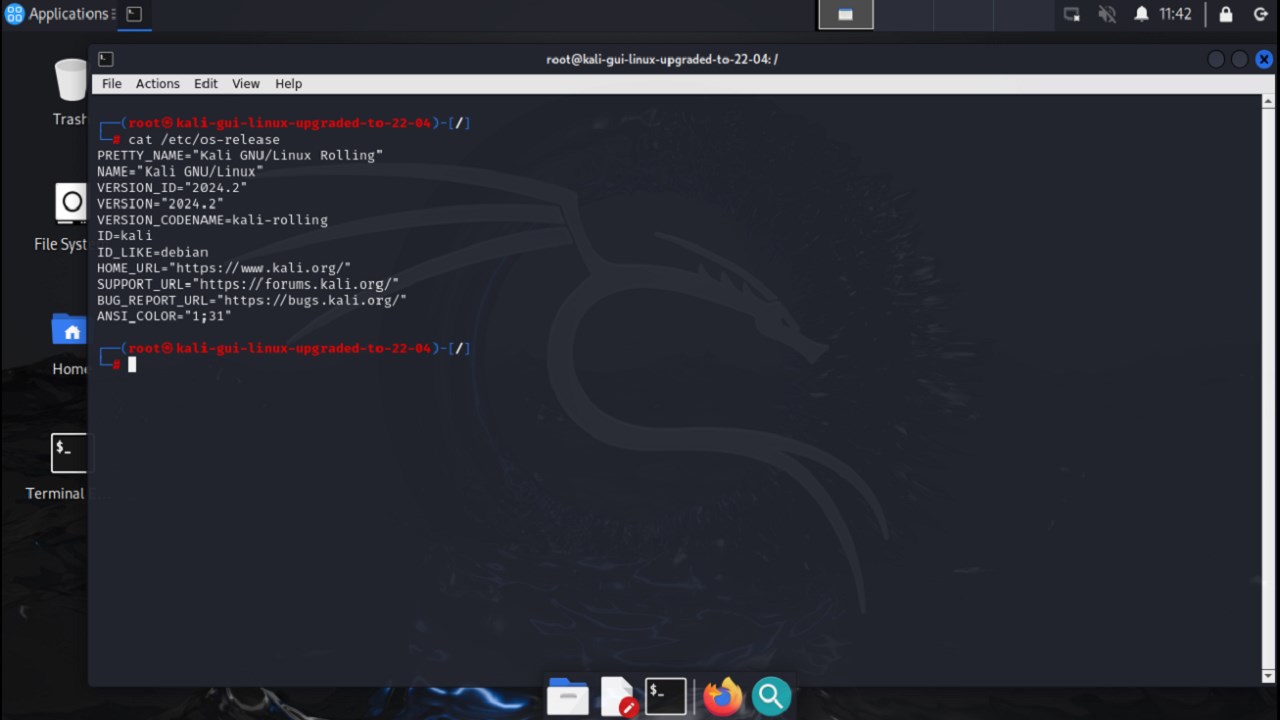Close the terminal window
Viewport: 1280px width, 720px height.
pyautogui.click(x=1264, y=59)
